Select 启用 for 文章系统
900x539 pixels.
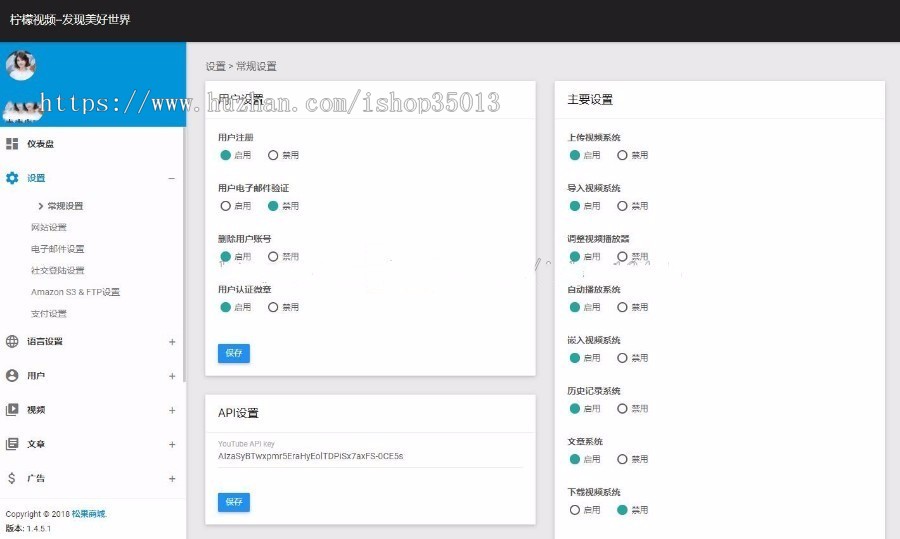[575, 459]
